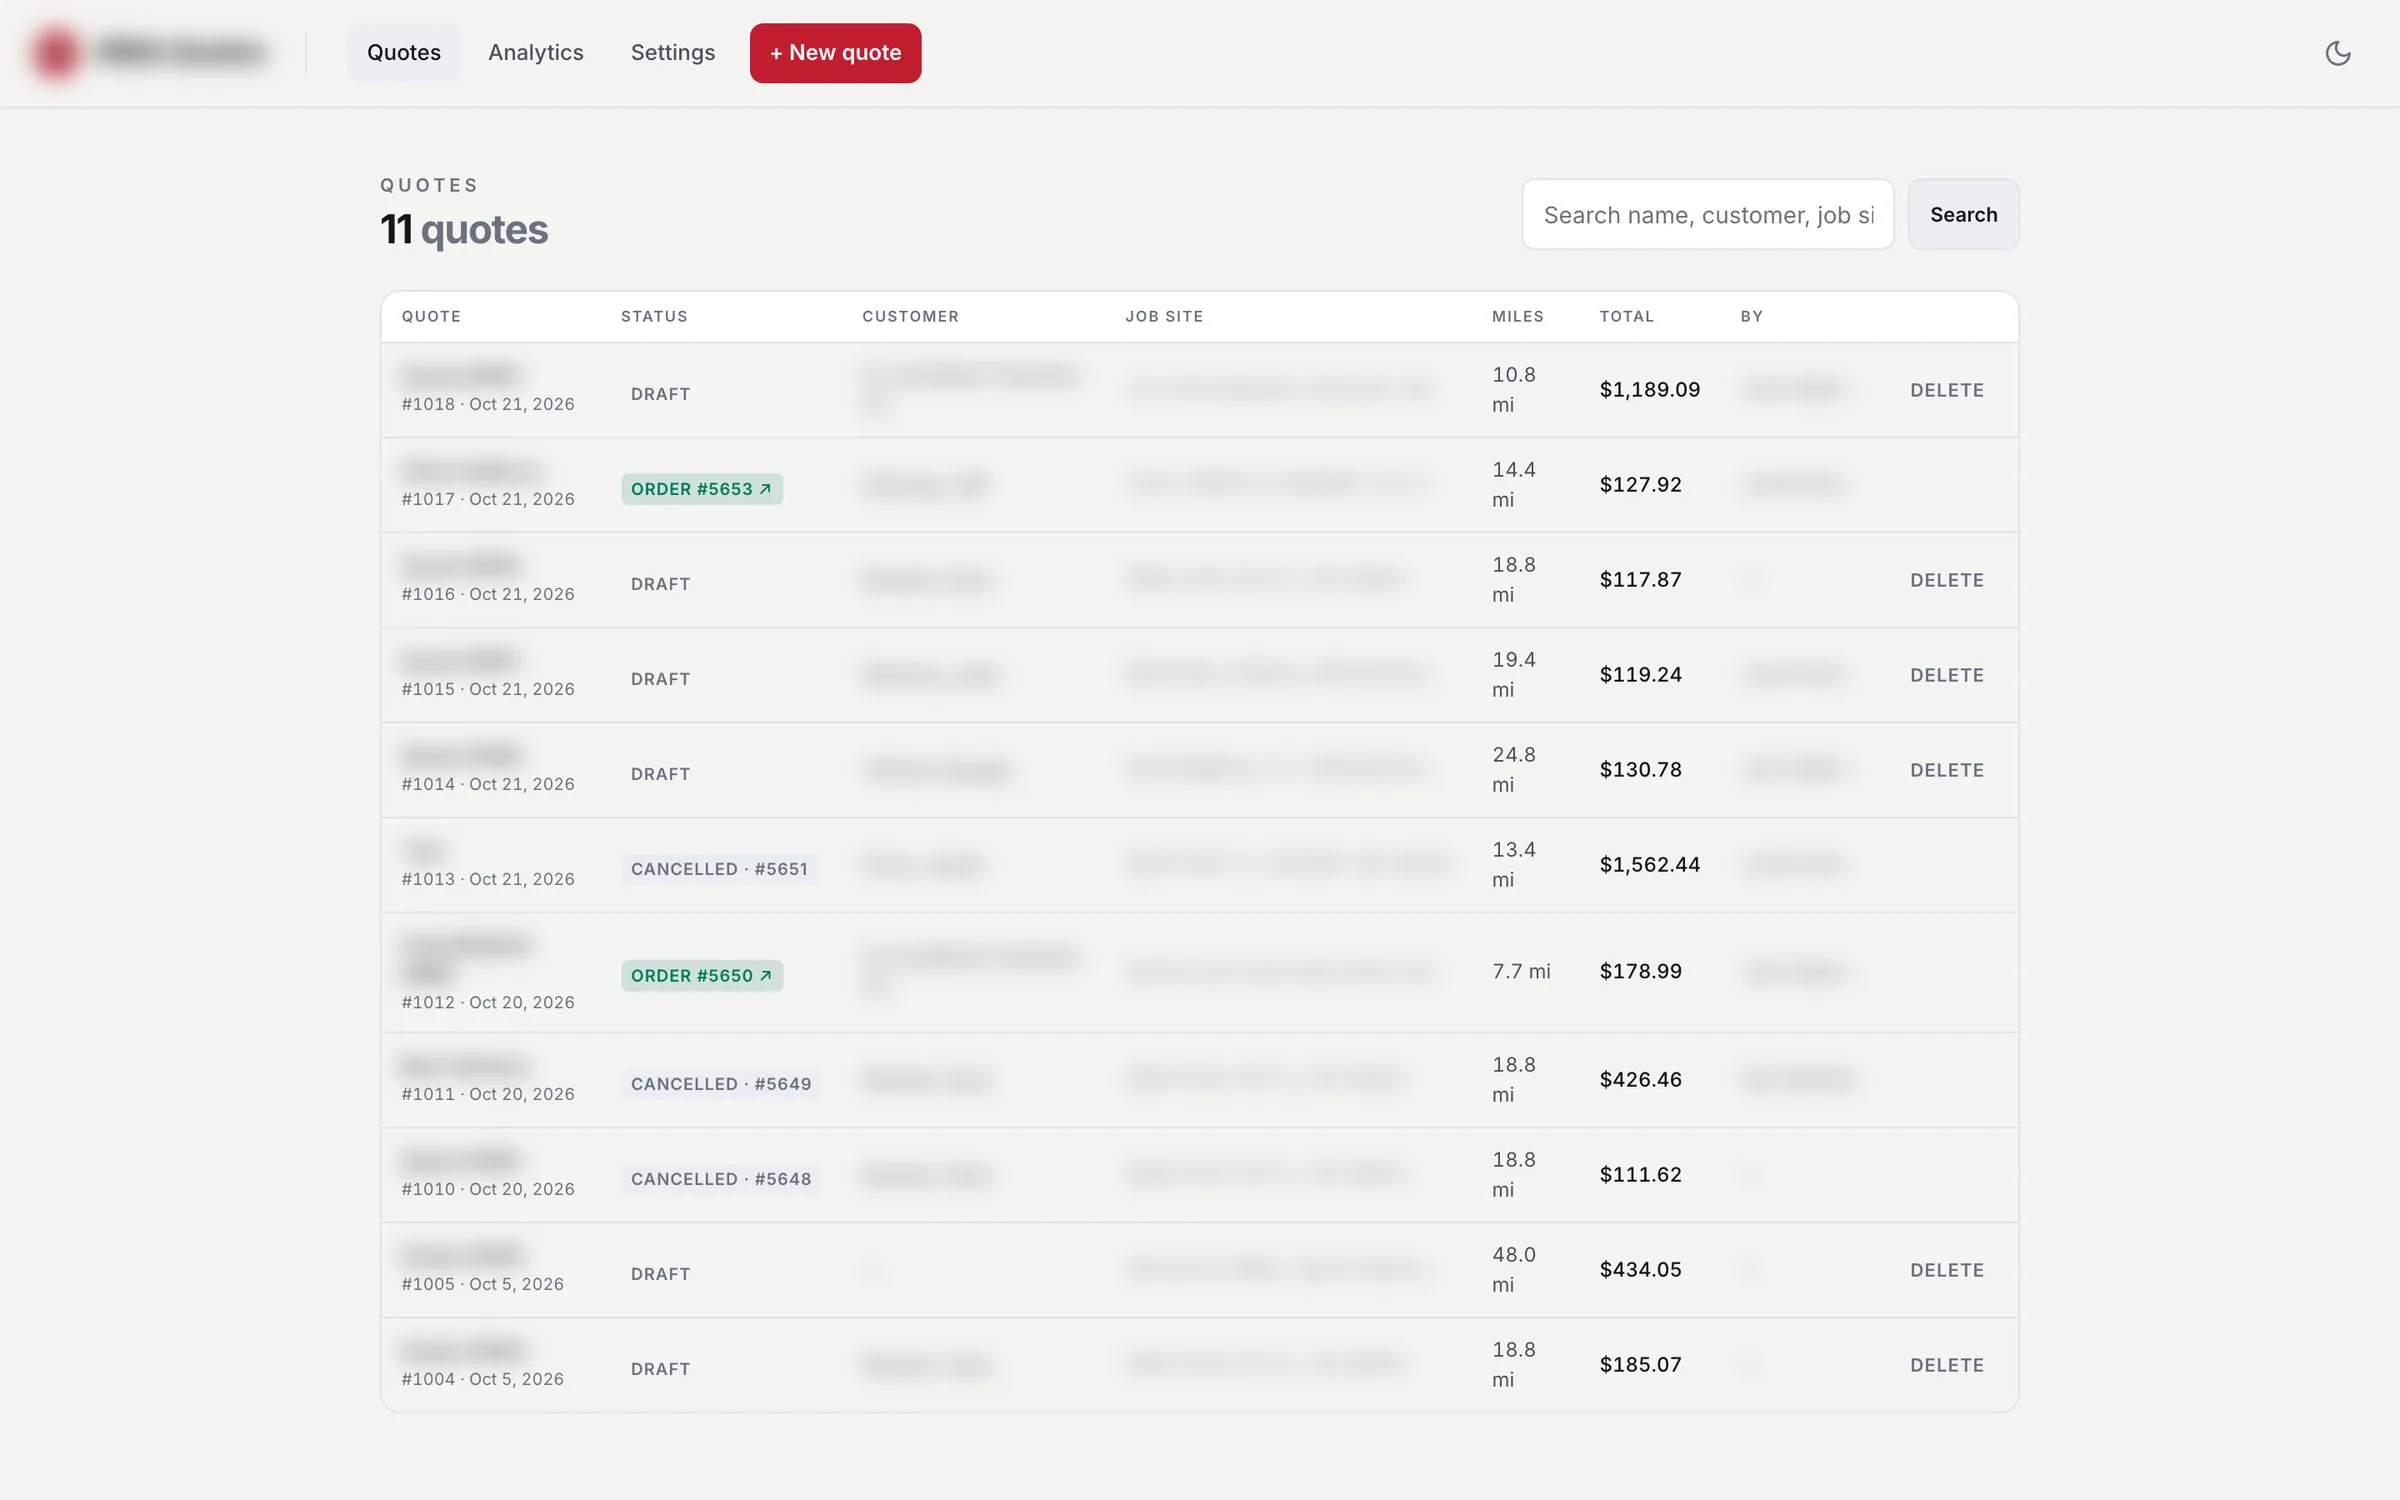Image resolution: width=2400 pixels, height=1500 pixels.
Task: Open quote row #1010 · Oct 20, 2026
Action: pos(1199,1175)
